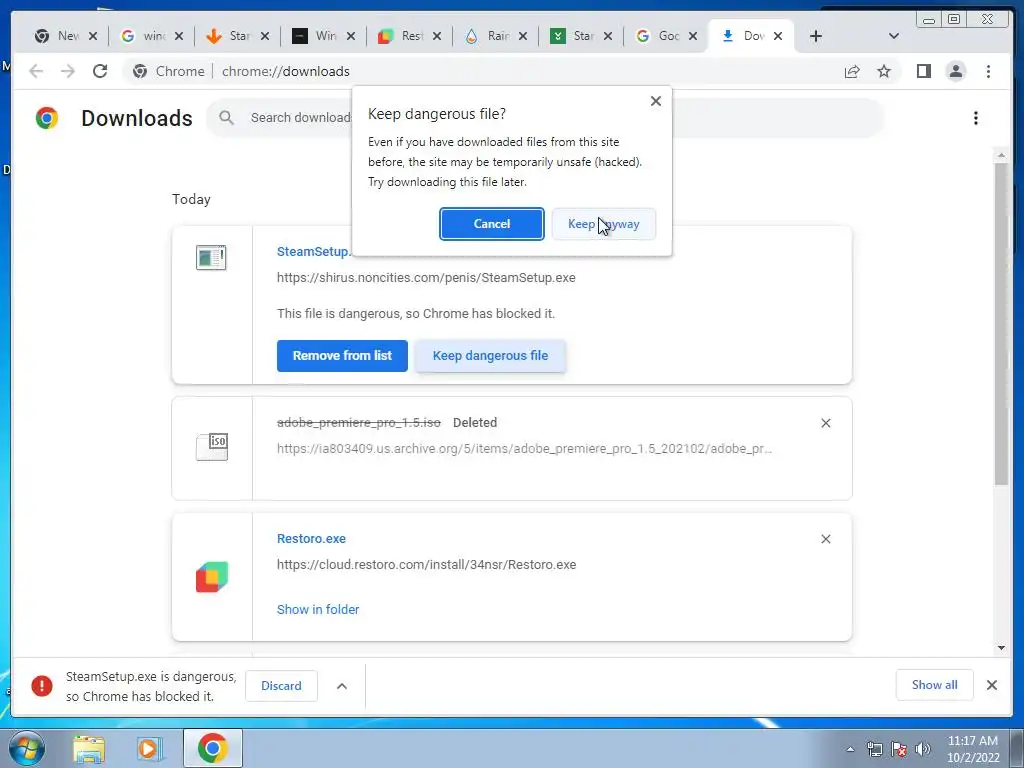Click Discard in the download bar
1024x768 pixels.
pyautogui.click(x=281, y=686)
